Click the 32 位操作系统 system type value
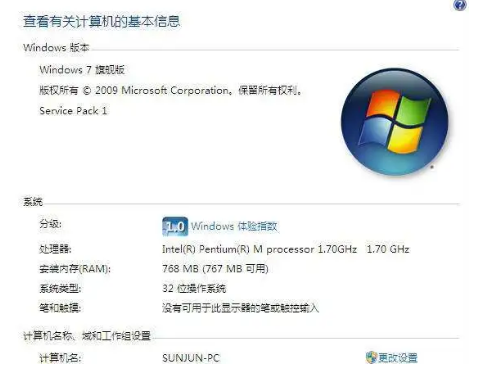The height and width of the screenshot is (379, 481). click(x=194, y=288)
